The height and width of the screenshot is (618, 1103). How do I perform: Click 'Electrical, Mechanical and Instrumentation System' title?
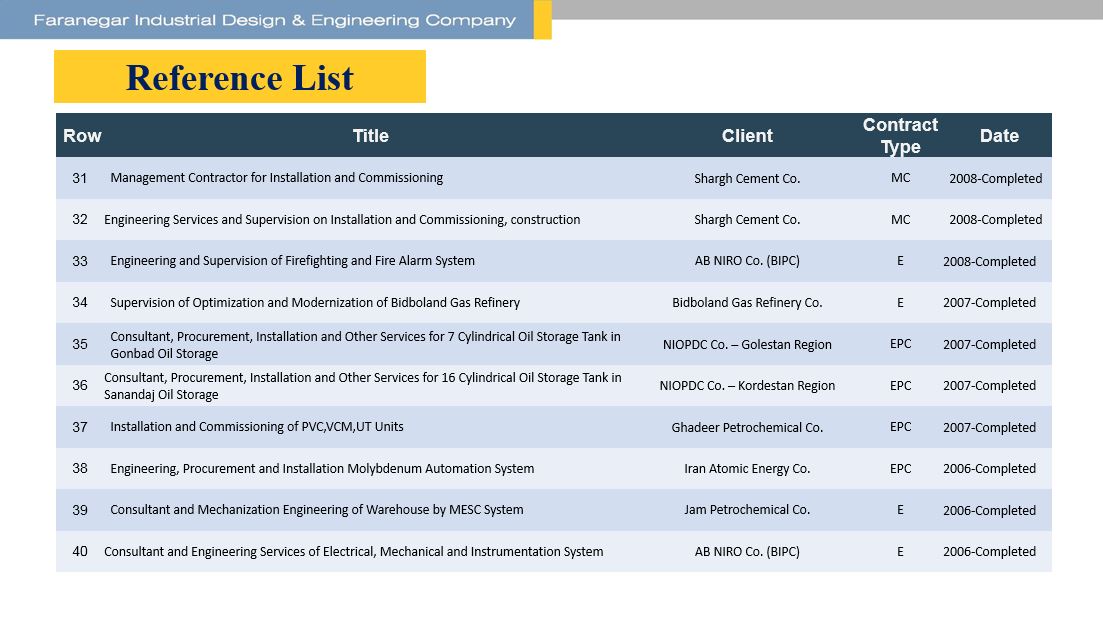(x=354, y=551)
